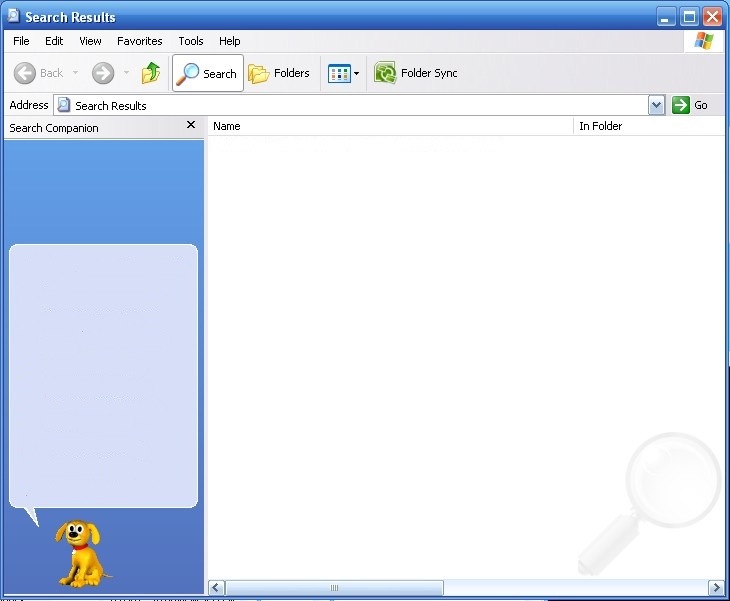The width and height of the screenshot is (730, 601).
Task: Click the Forward arrow button
Action: coord(103,73)
